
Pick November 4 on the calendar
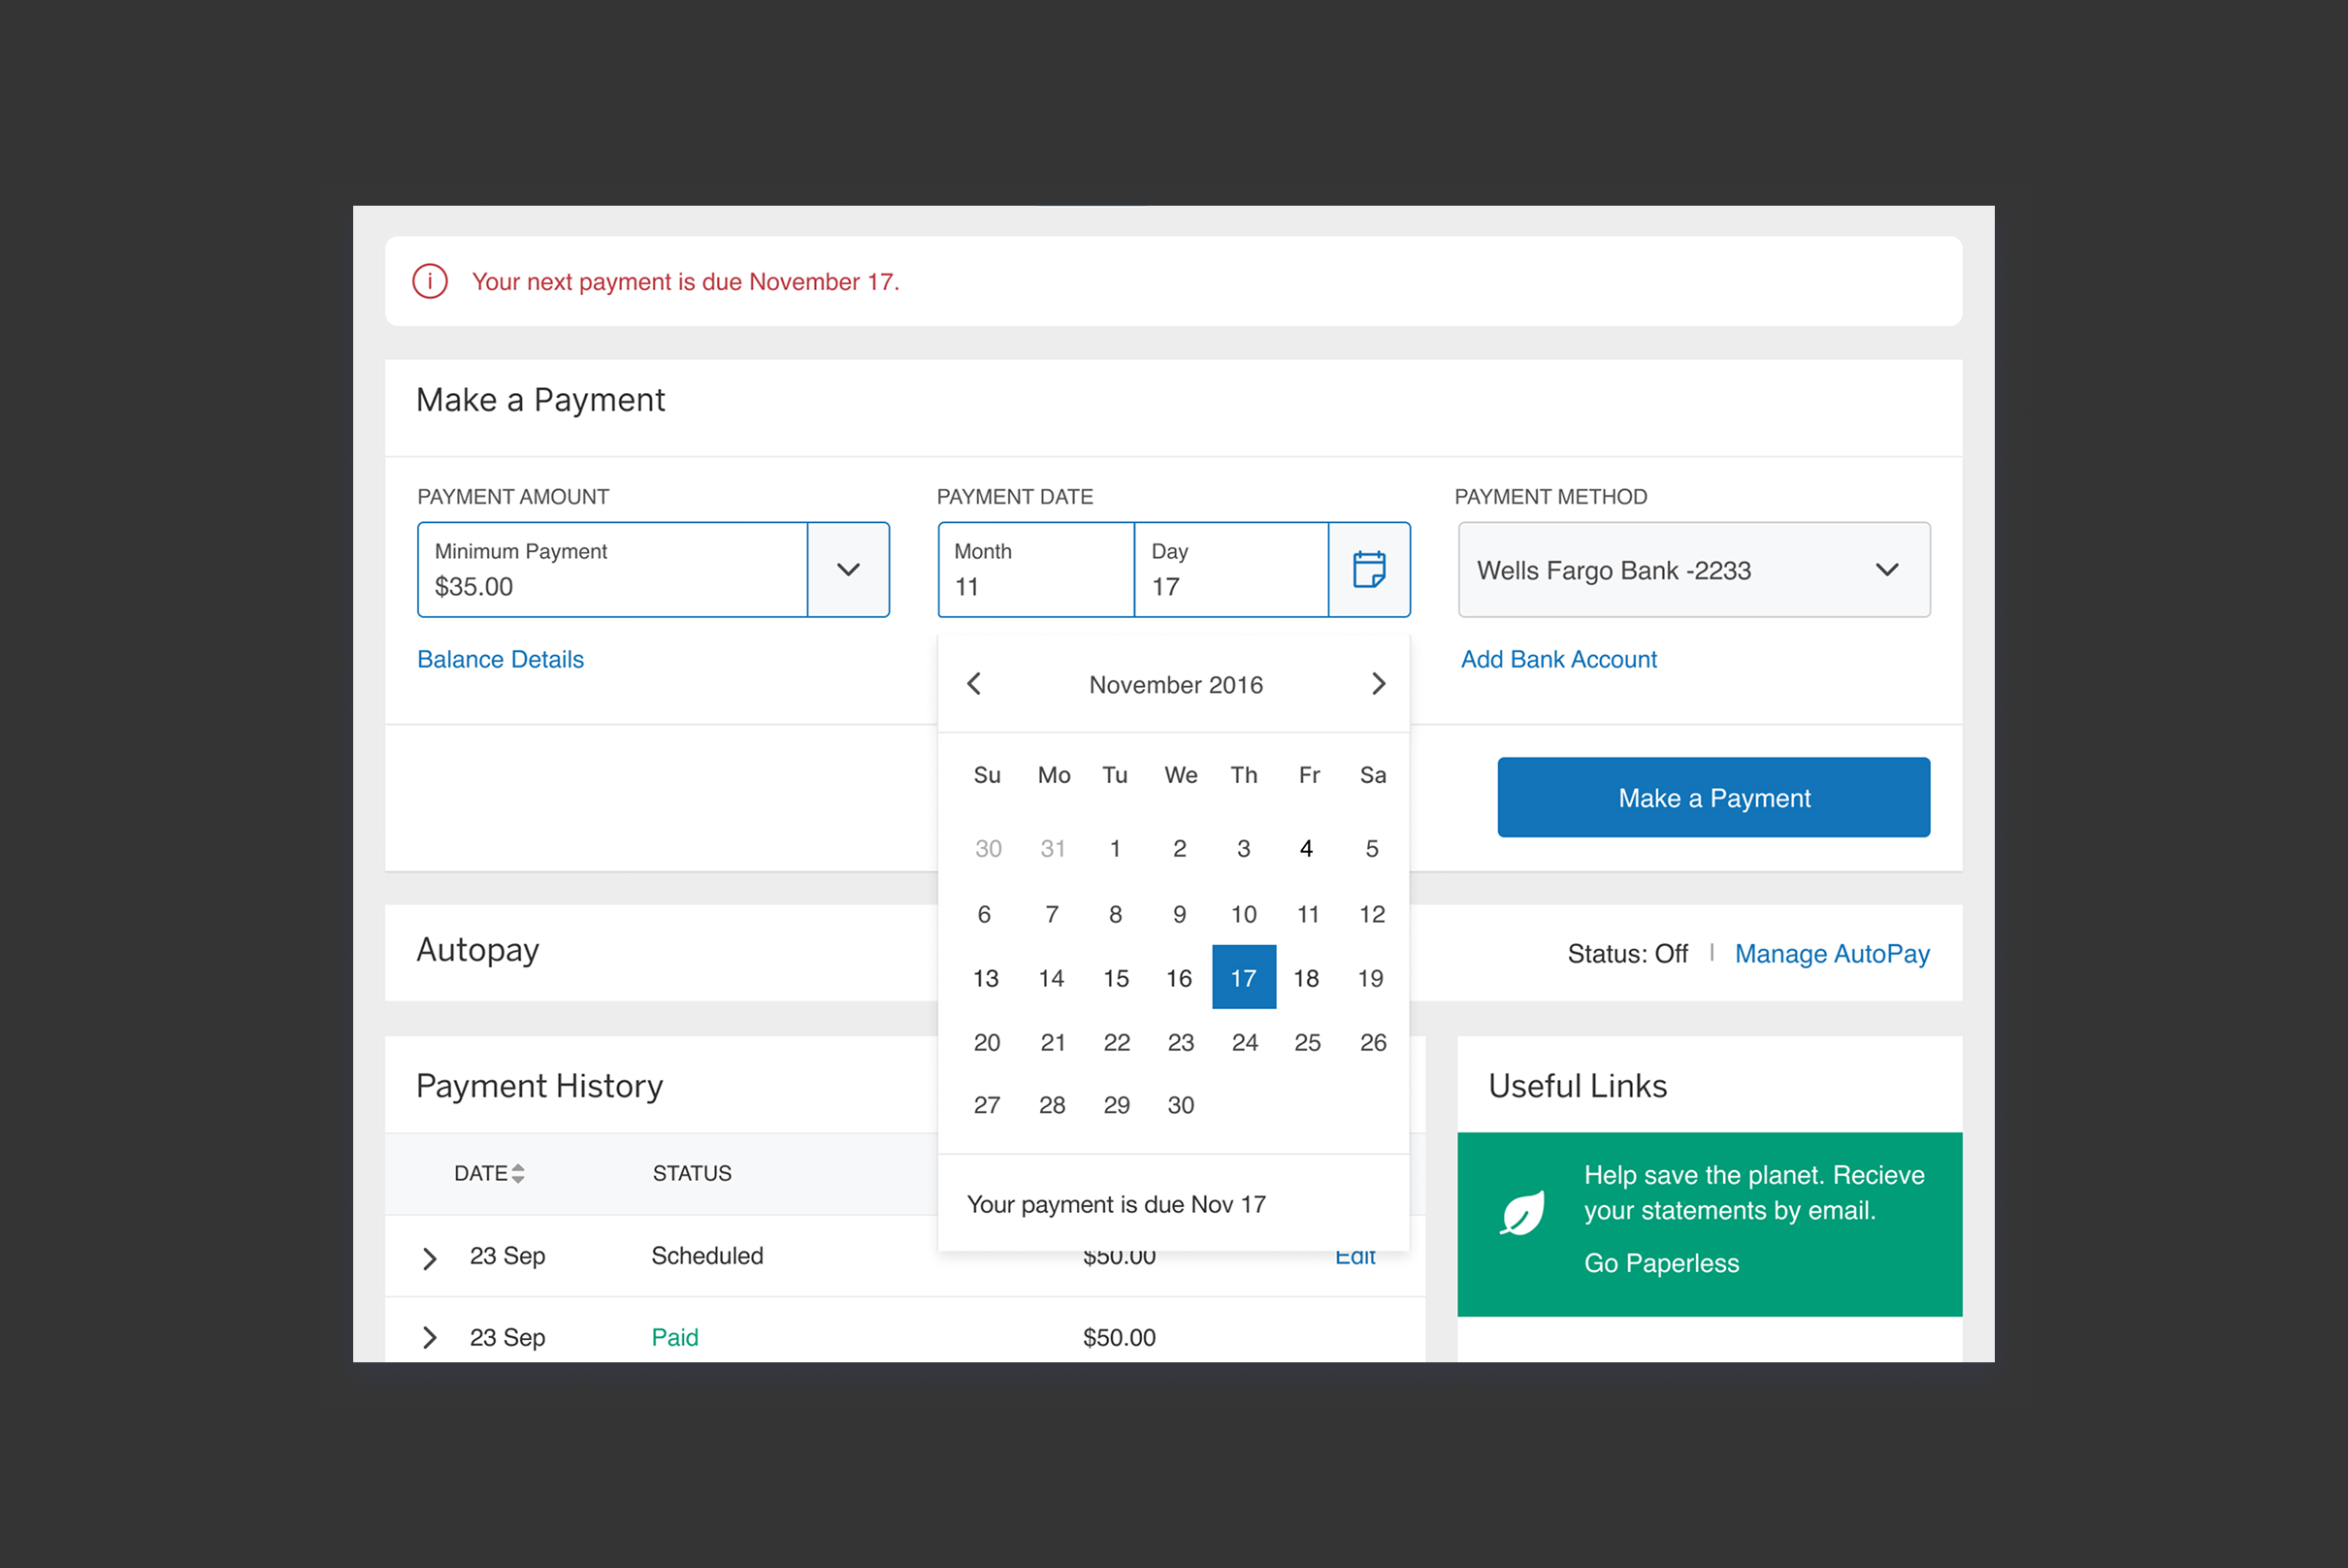1306,849
